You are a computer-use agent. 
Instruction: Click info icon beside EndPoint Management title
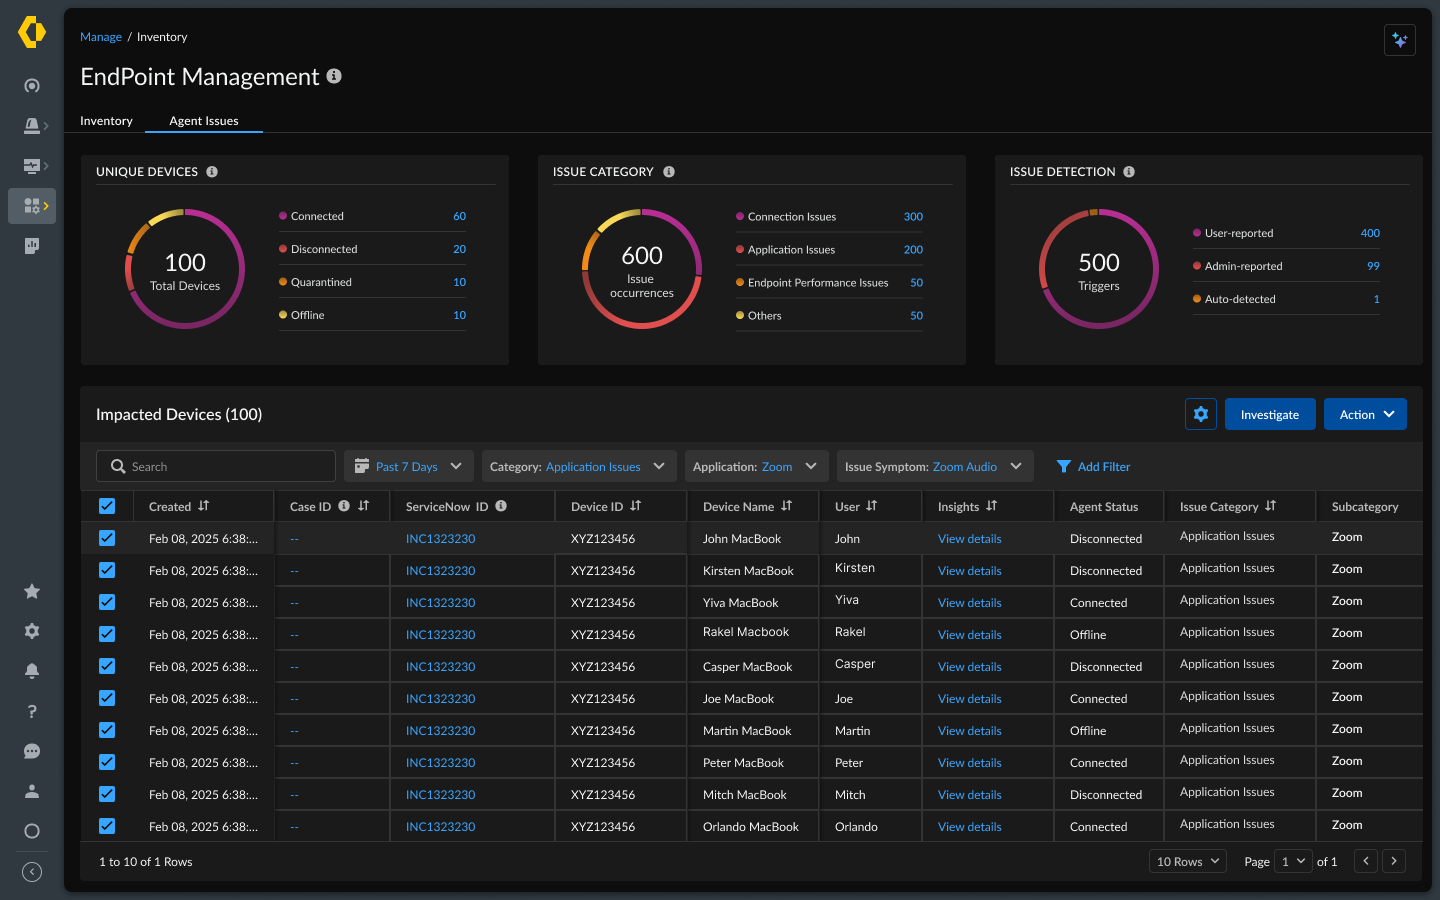point(334,76)
